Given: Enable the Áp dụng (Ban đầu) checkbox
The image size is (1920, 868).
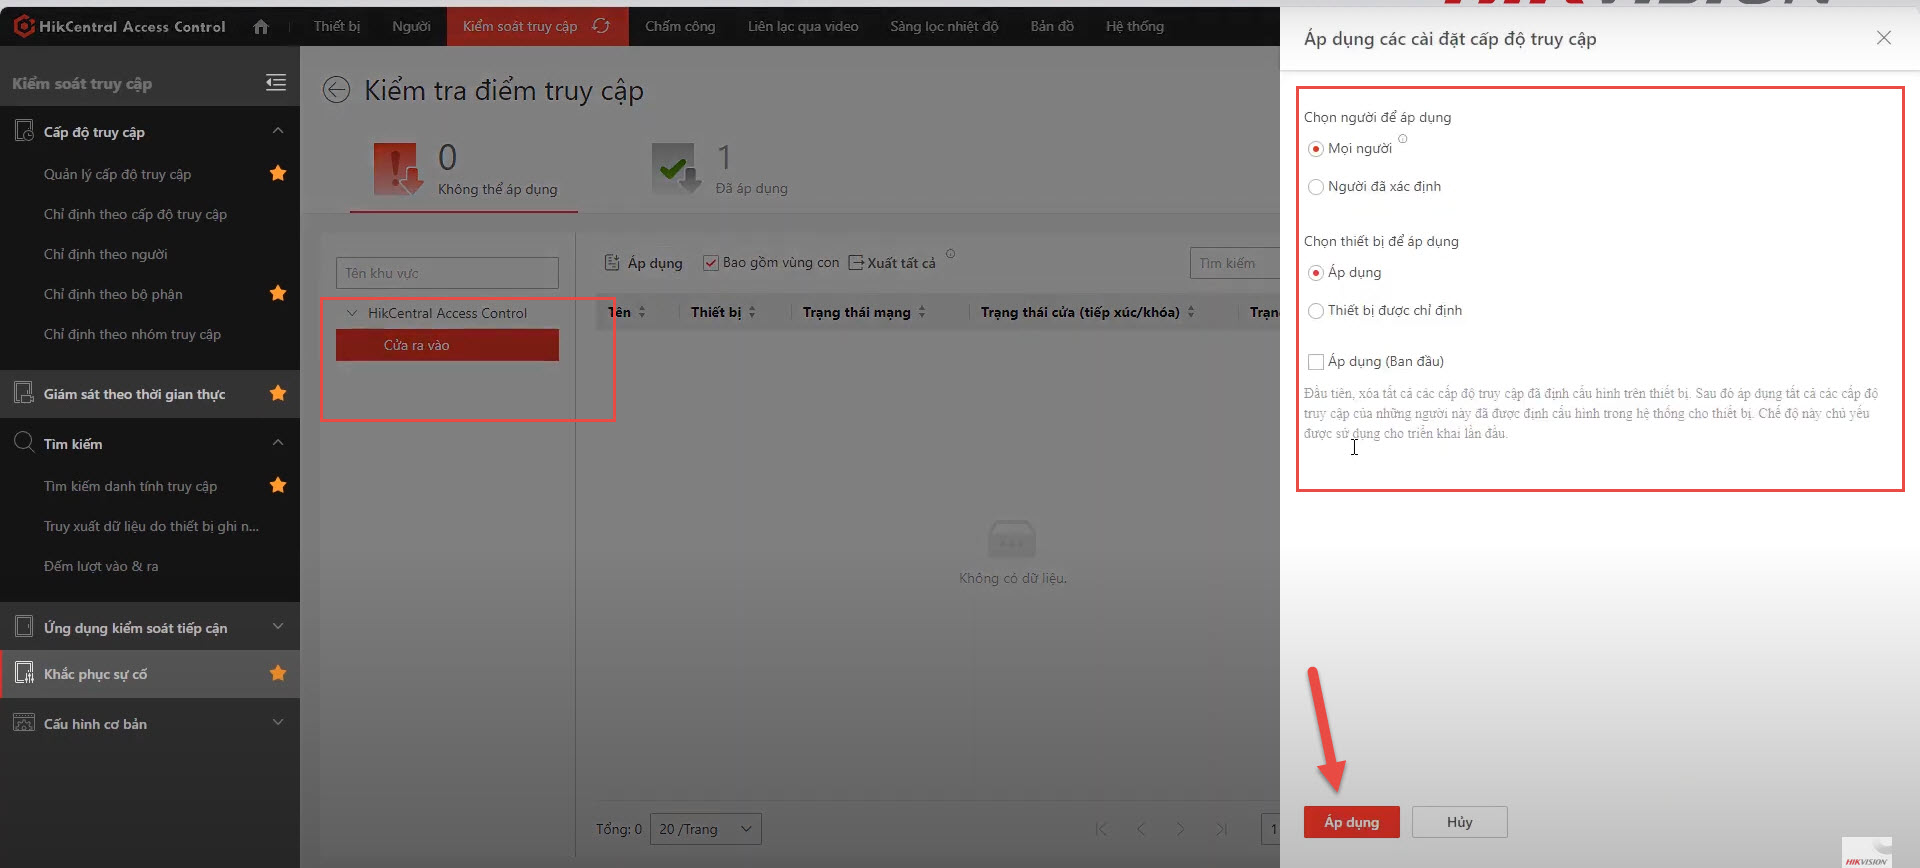Looking at the screenshot, I should pos(1316,362).
